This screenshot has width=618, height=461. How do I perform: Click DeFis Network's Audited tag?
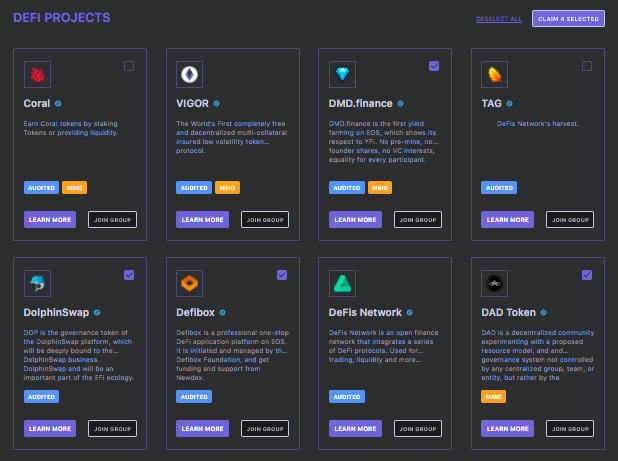pyautogui.click(x=347, y=396)
